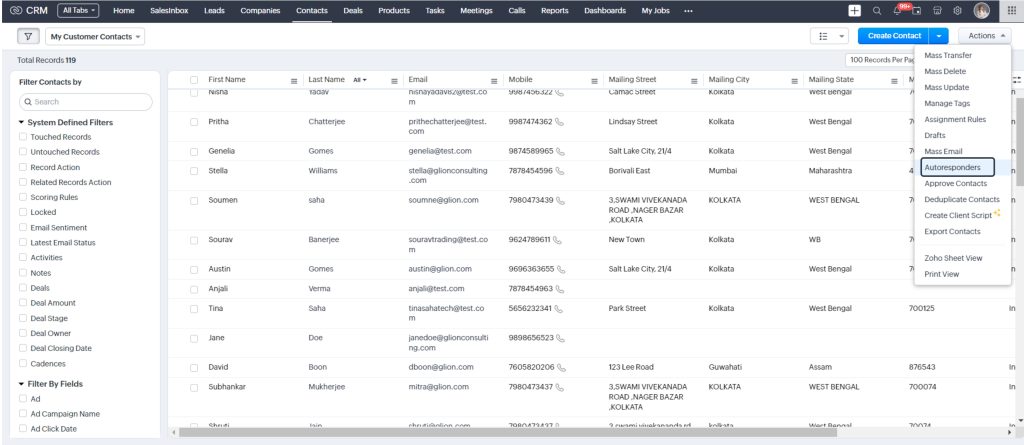Open the marketplace store icon
1024x445 pixels.
click(937, 10)
